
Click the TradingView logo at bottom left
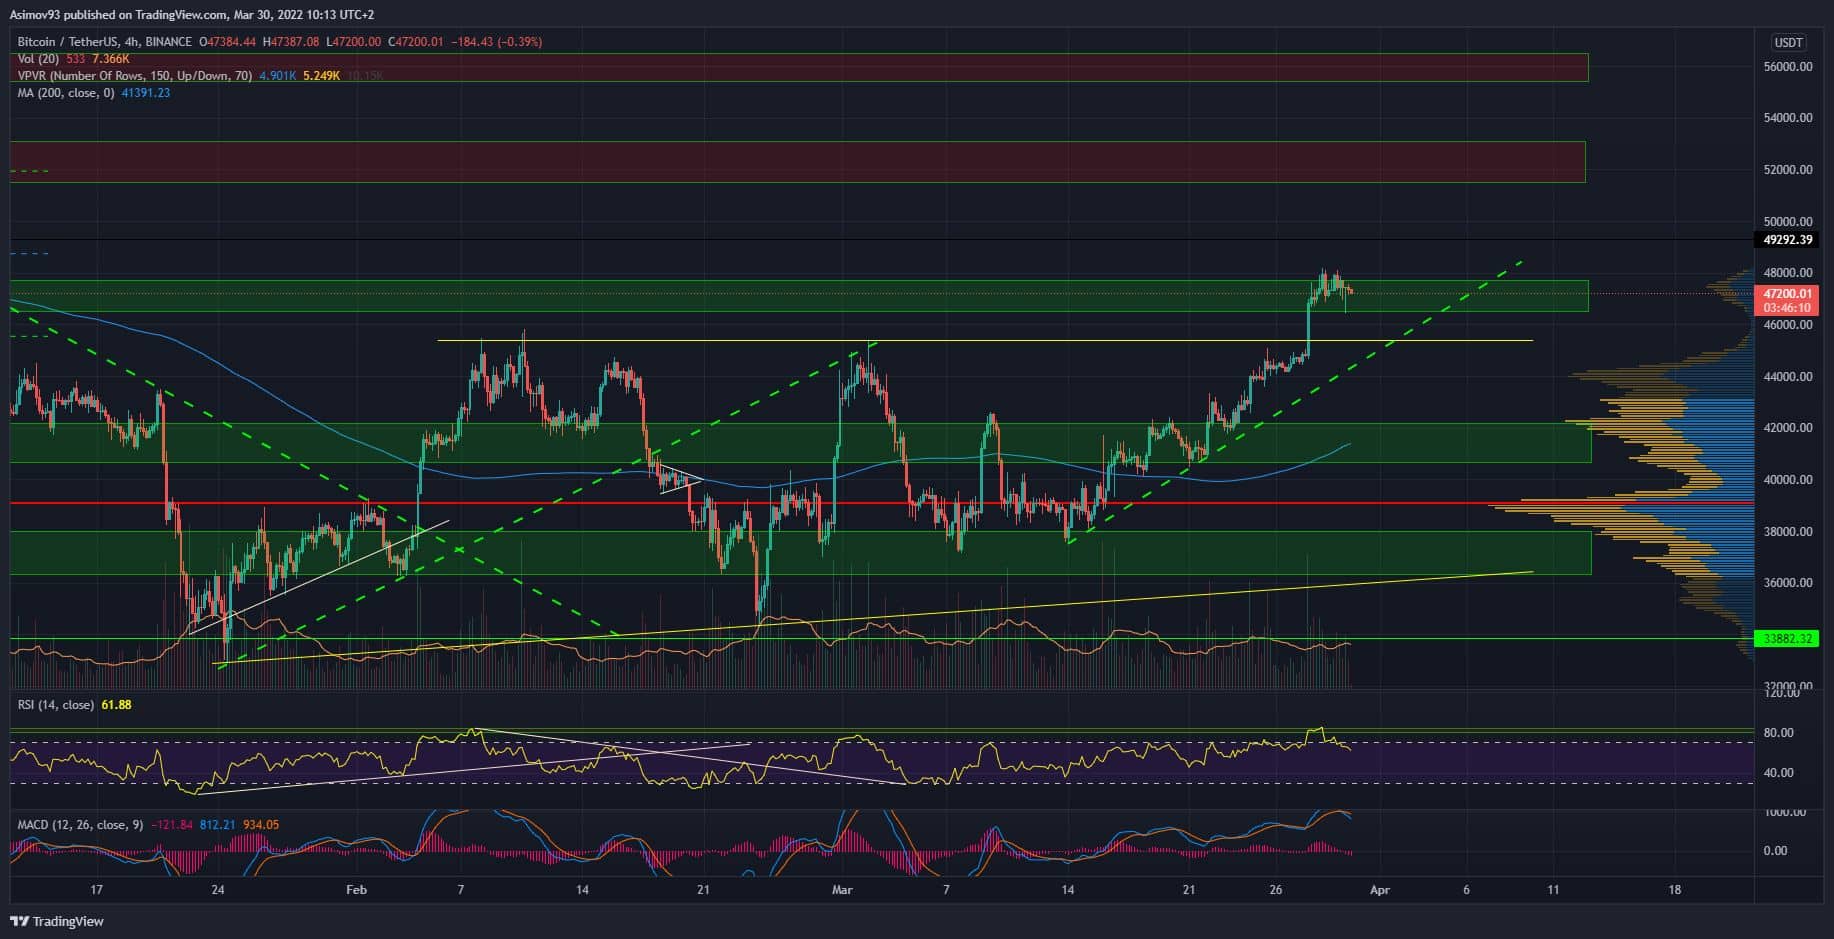(57, 921)
